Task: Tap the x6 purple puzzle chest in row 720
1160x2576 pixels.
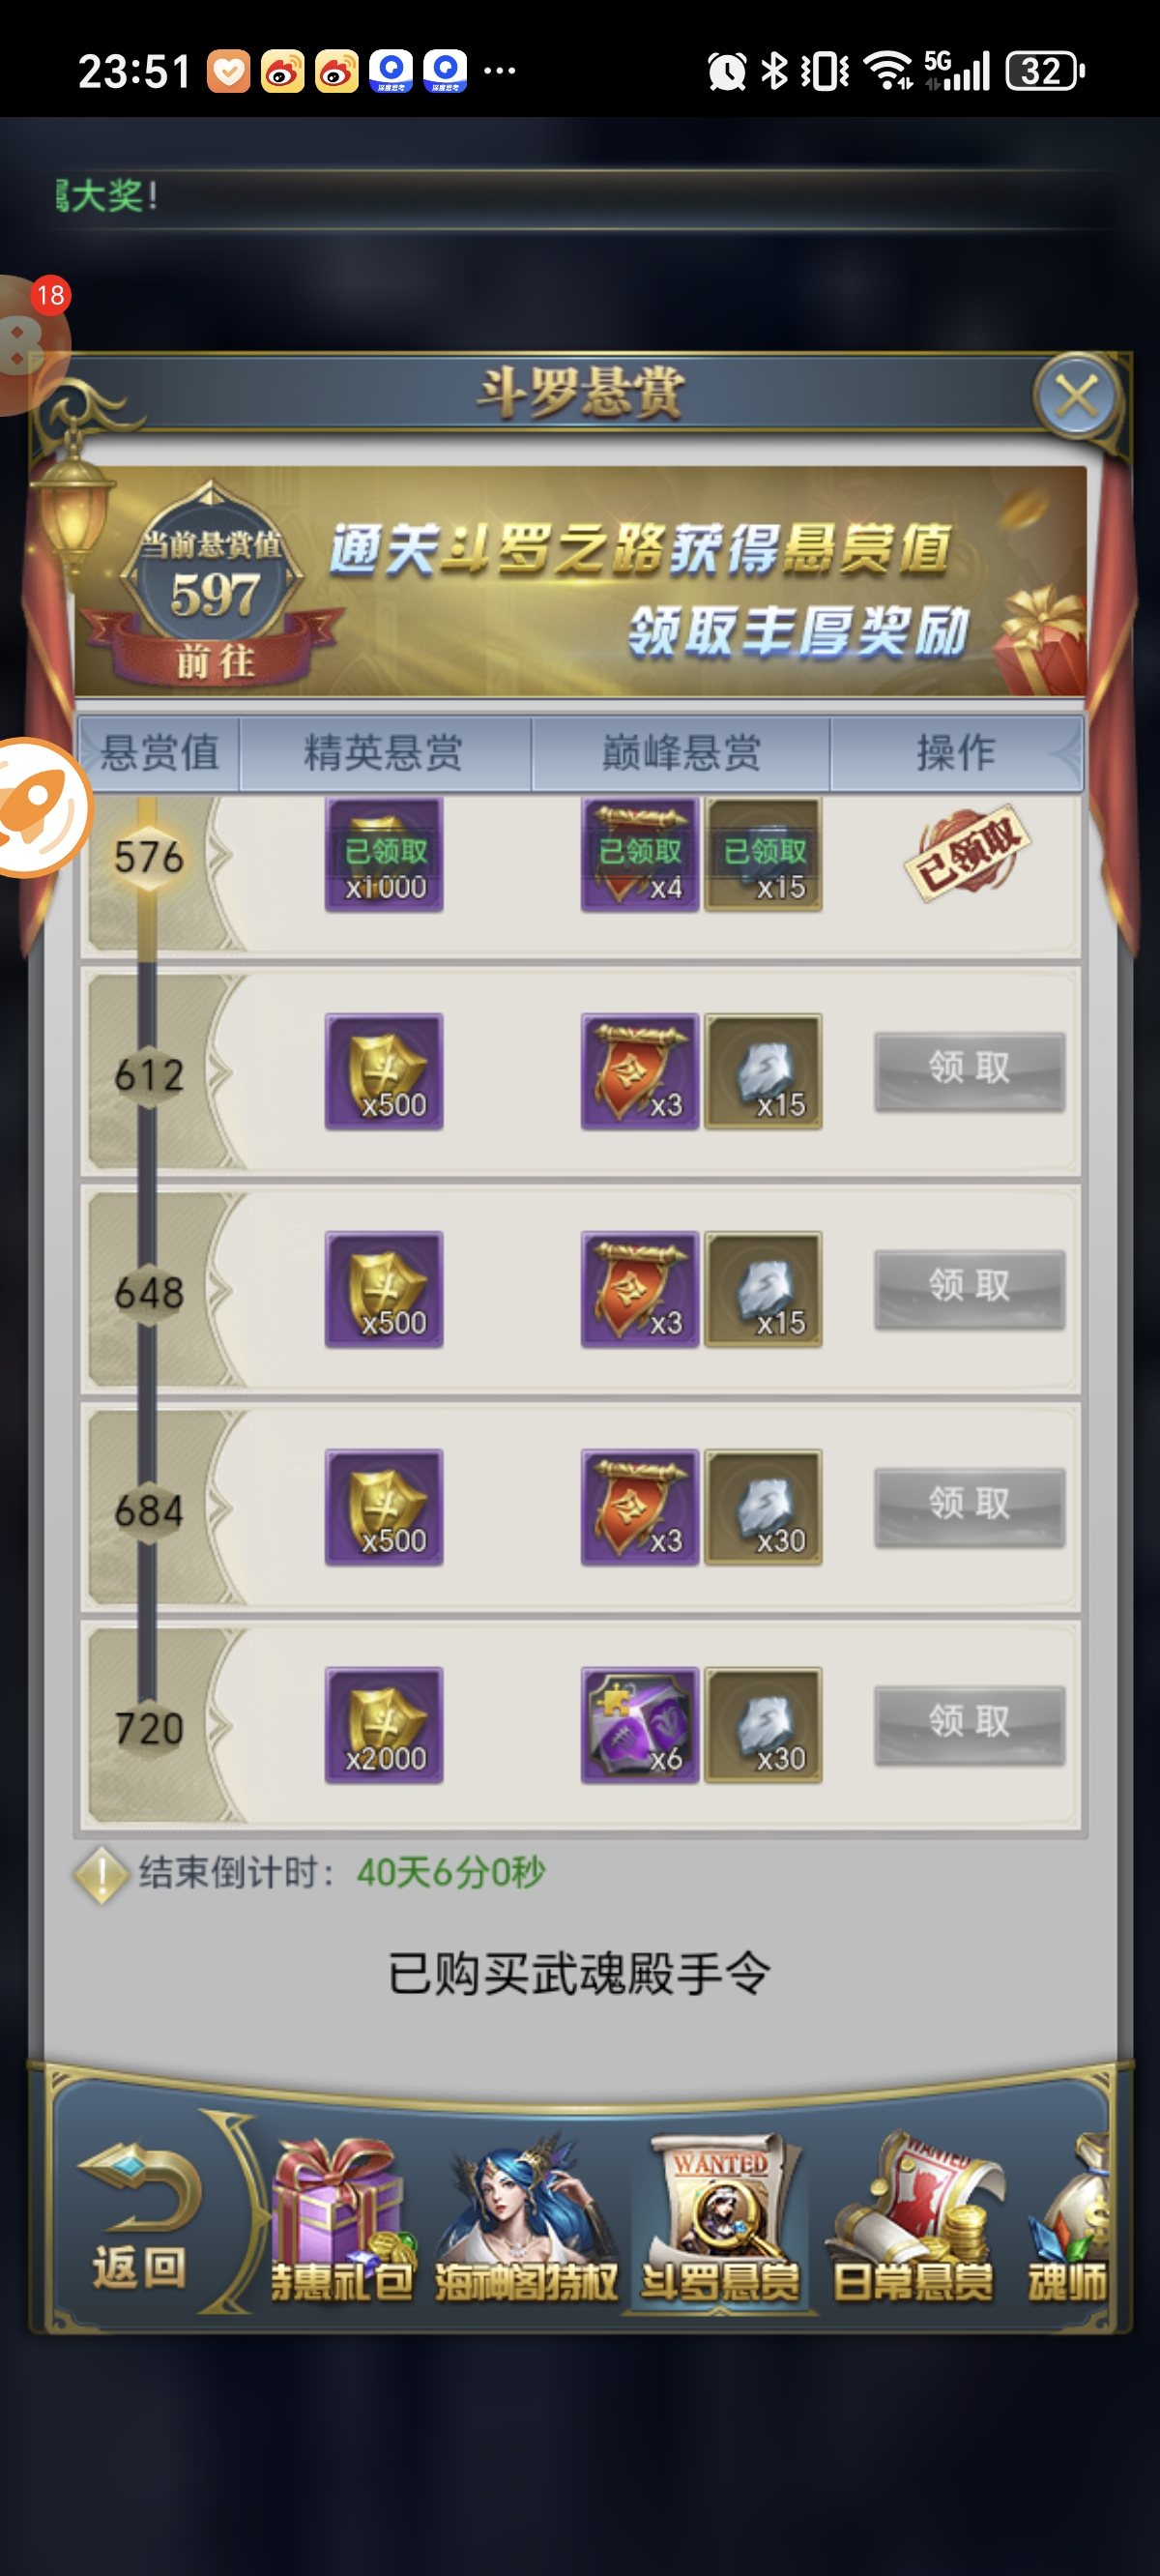Action: click(640, 1726)
